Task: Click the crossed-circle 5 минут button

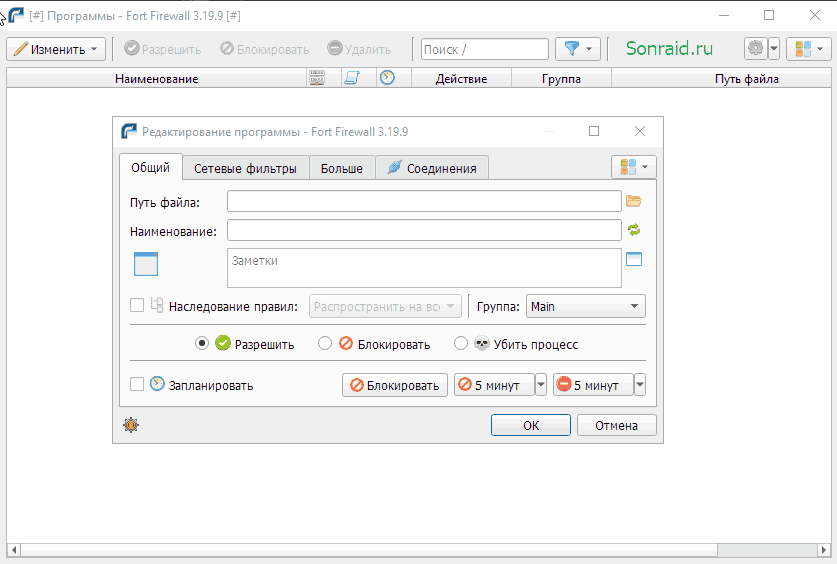Action: coord(494,385)
